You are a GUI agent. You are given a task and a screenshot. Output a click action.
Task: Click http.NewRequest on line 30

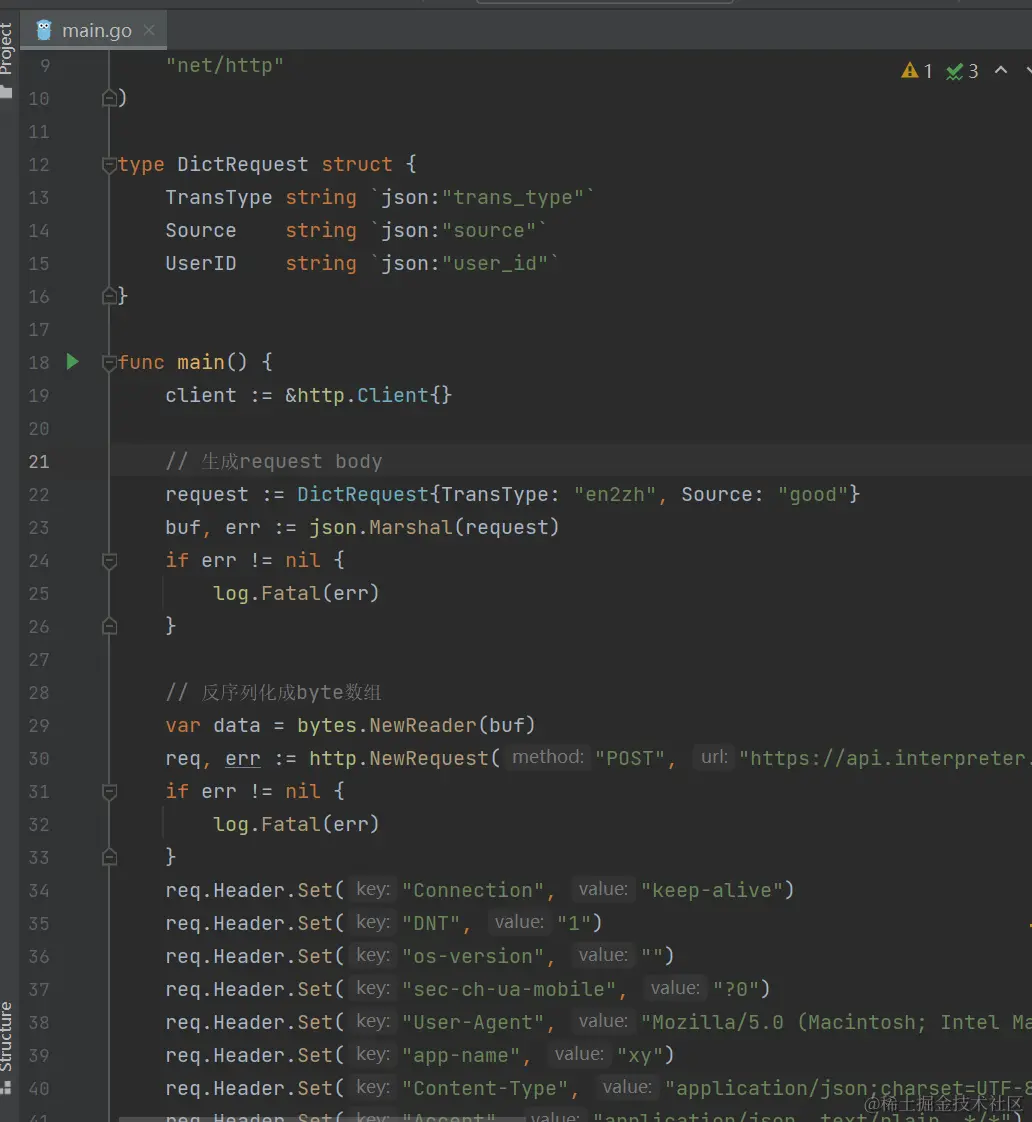pos(399,758)
